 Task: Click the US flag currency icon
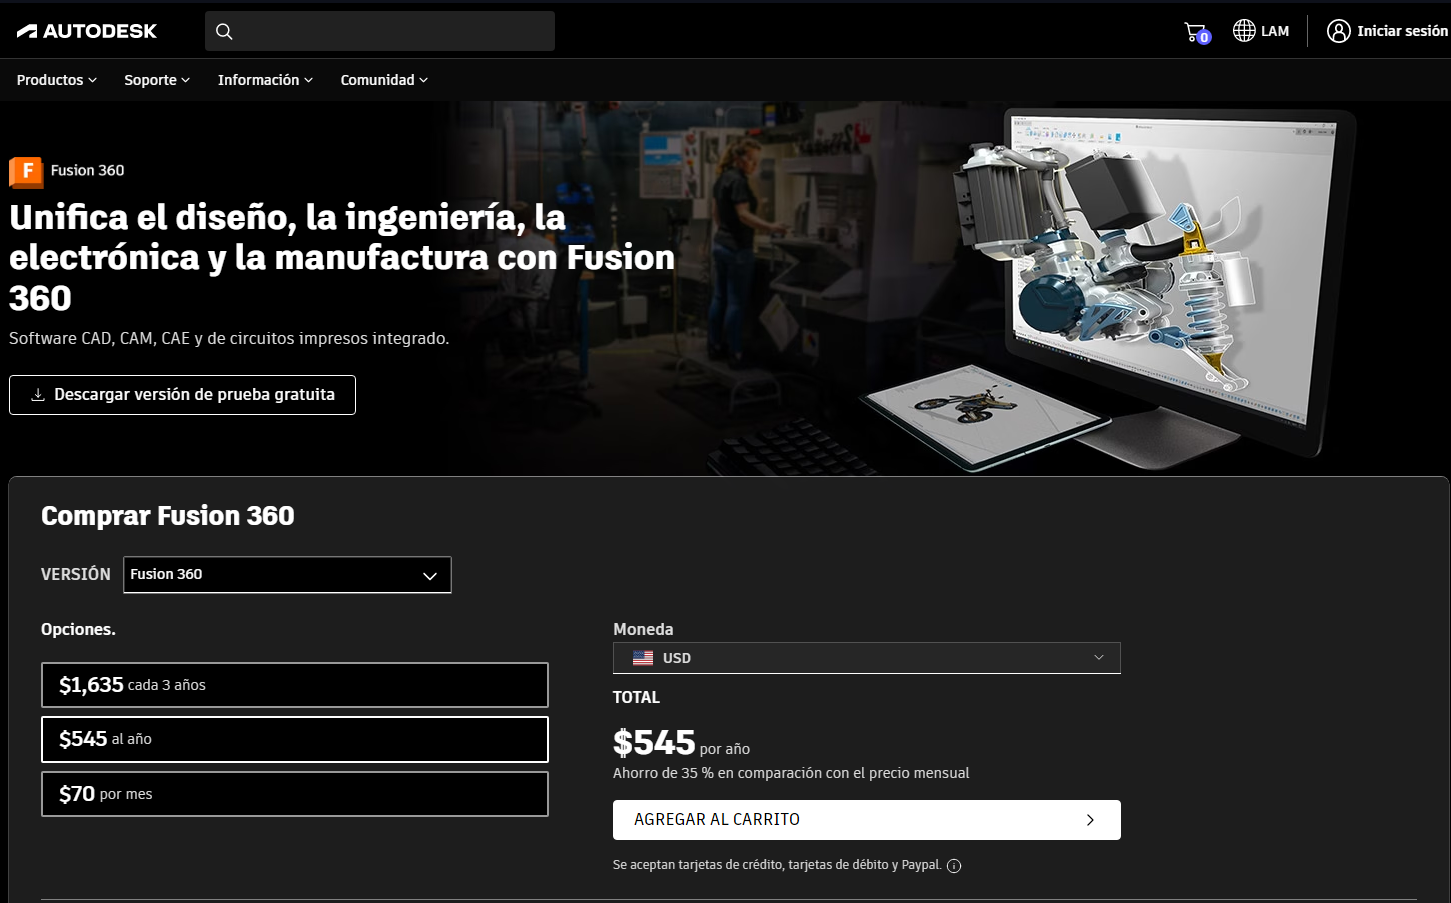point(643,658)
